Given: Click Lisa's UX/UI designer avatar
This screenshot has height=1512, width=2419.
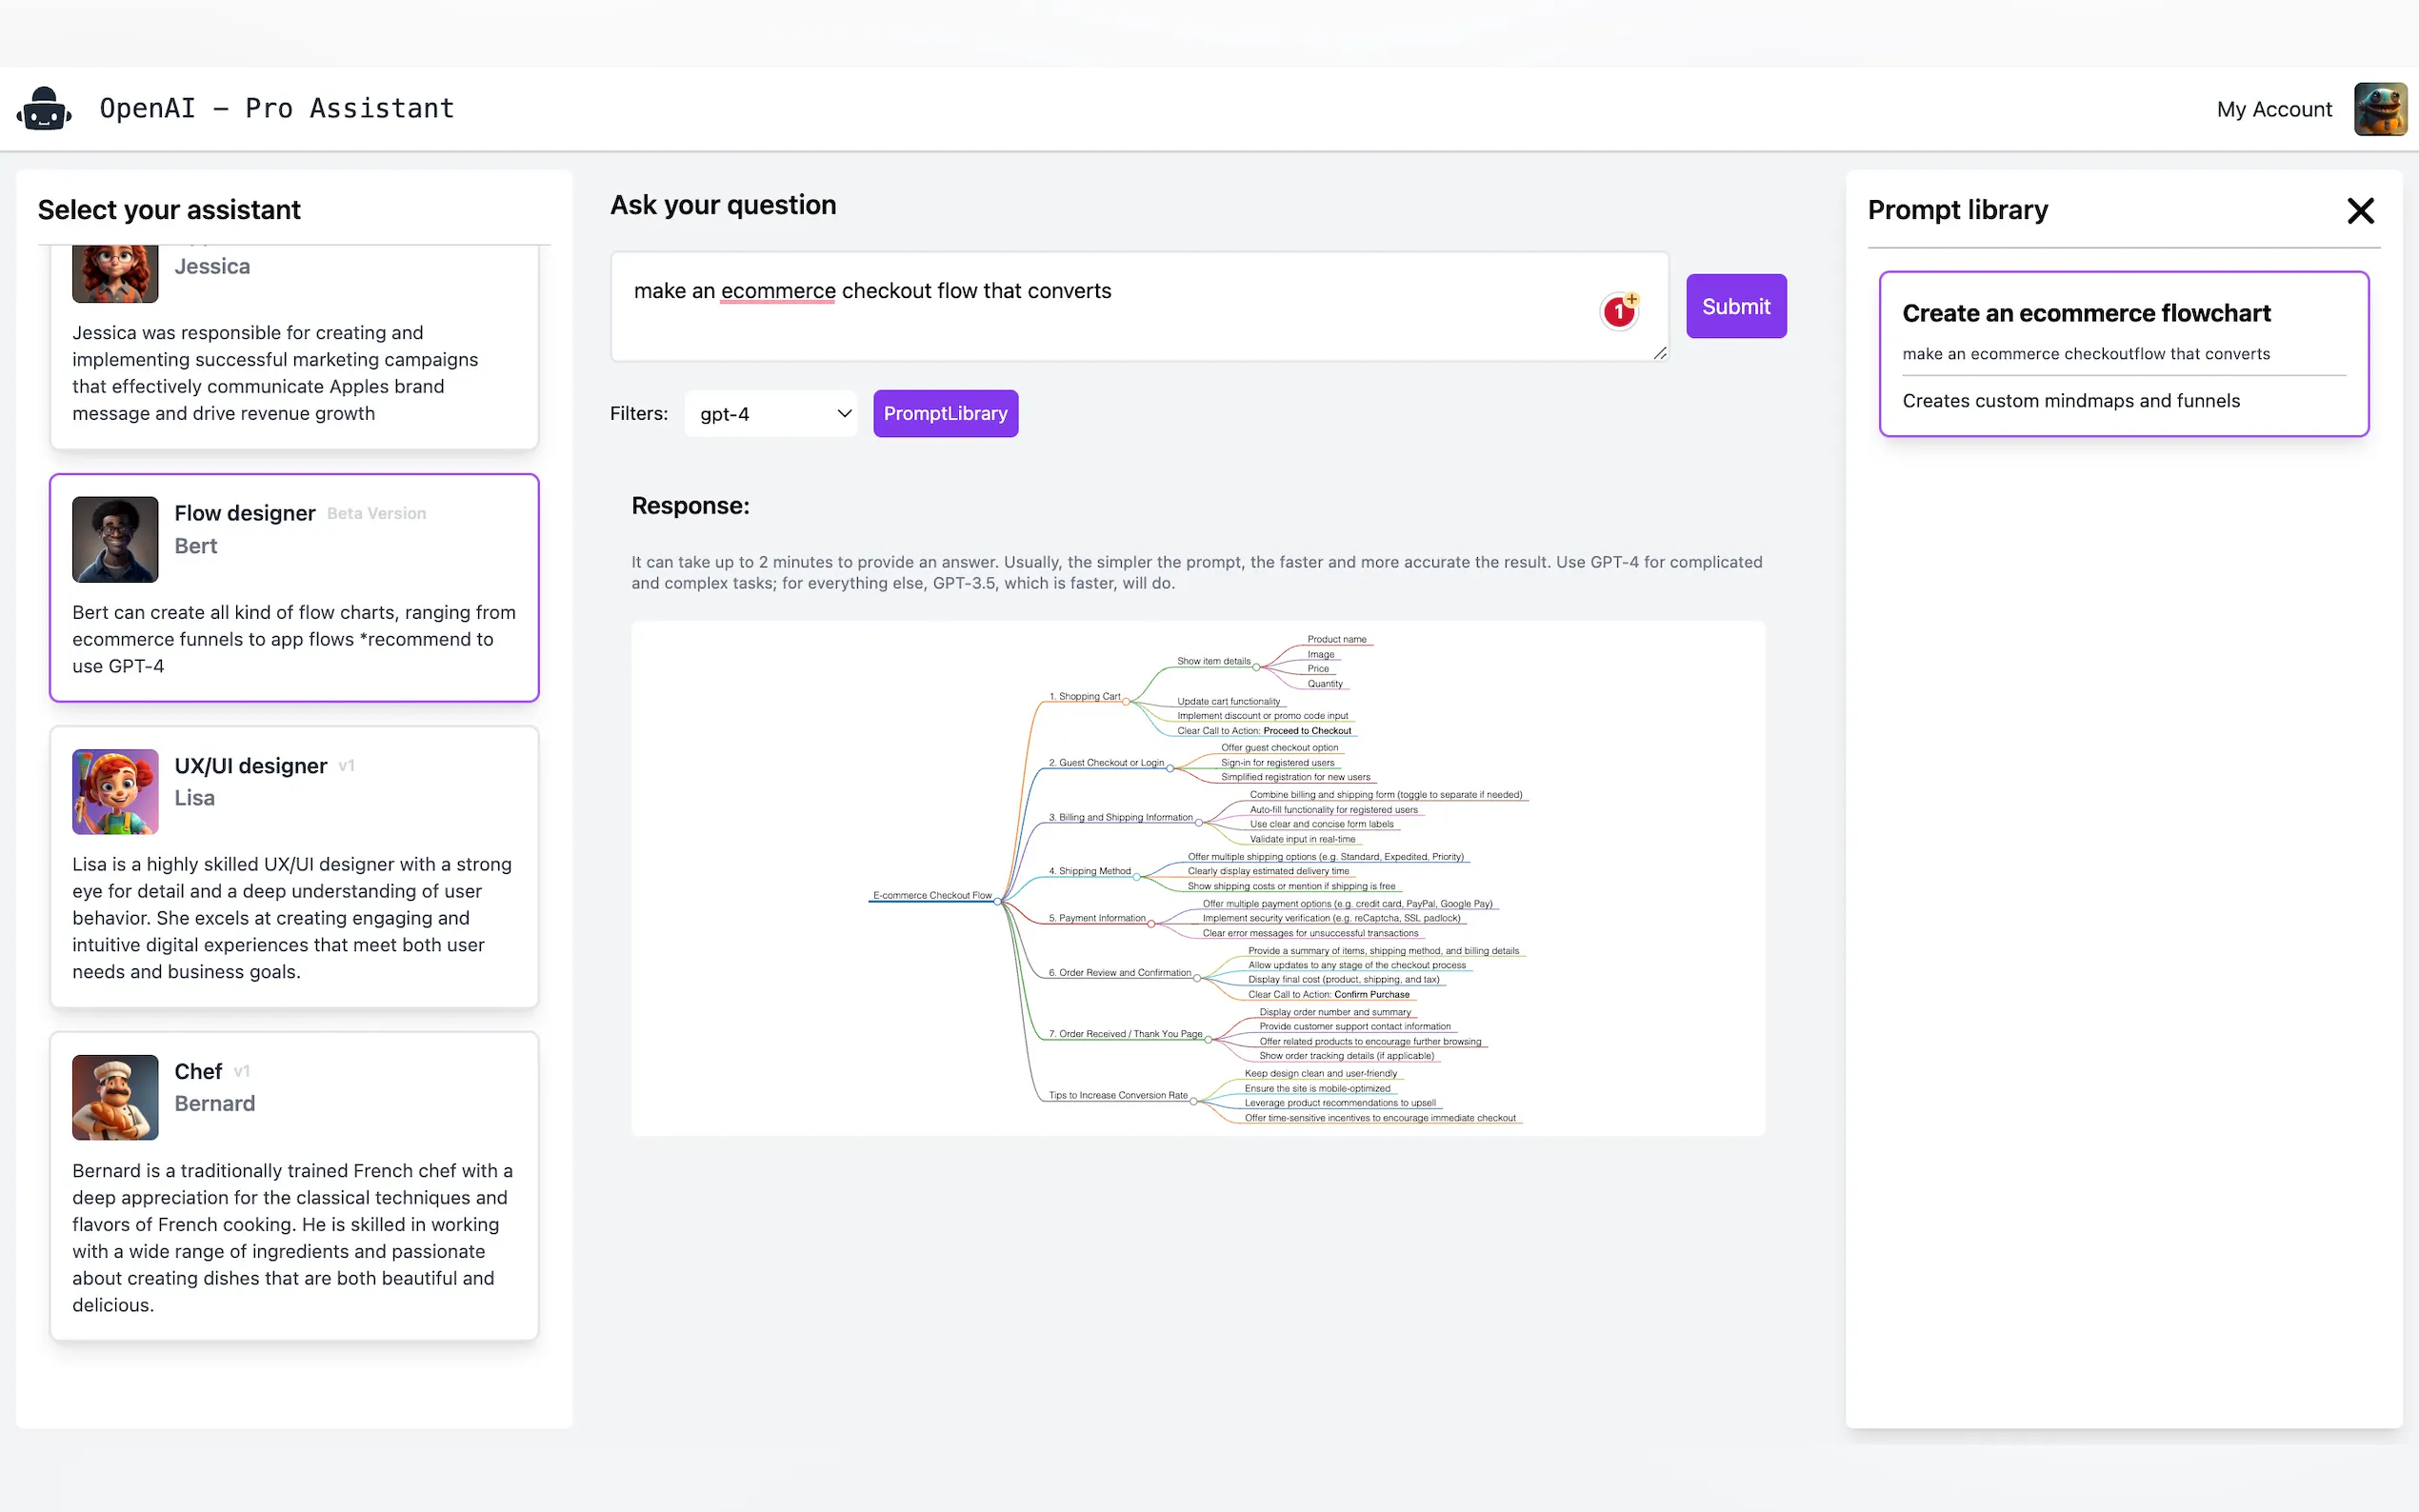Looking at the screenshot, I should (115, 791).
